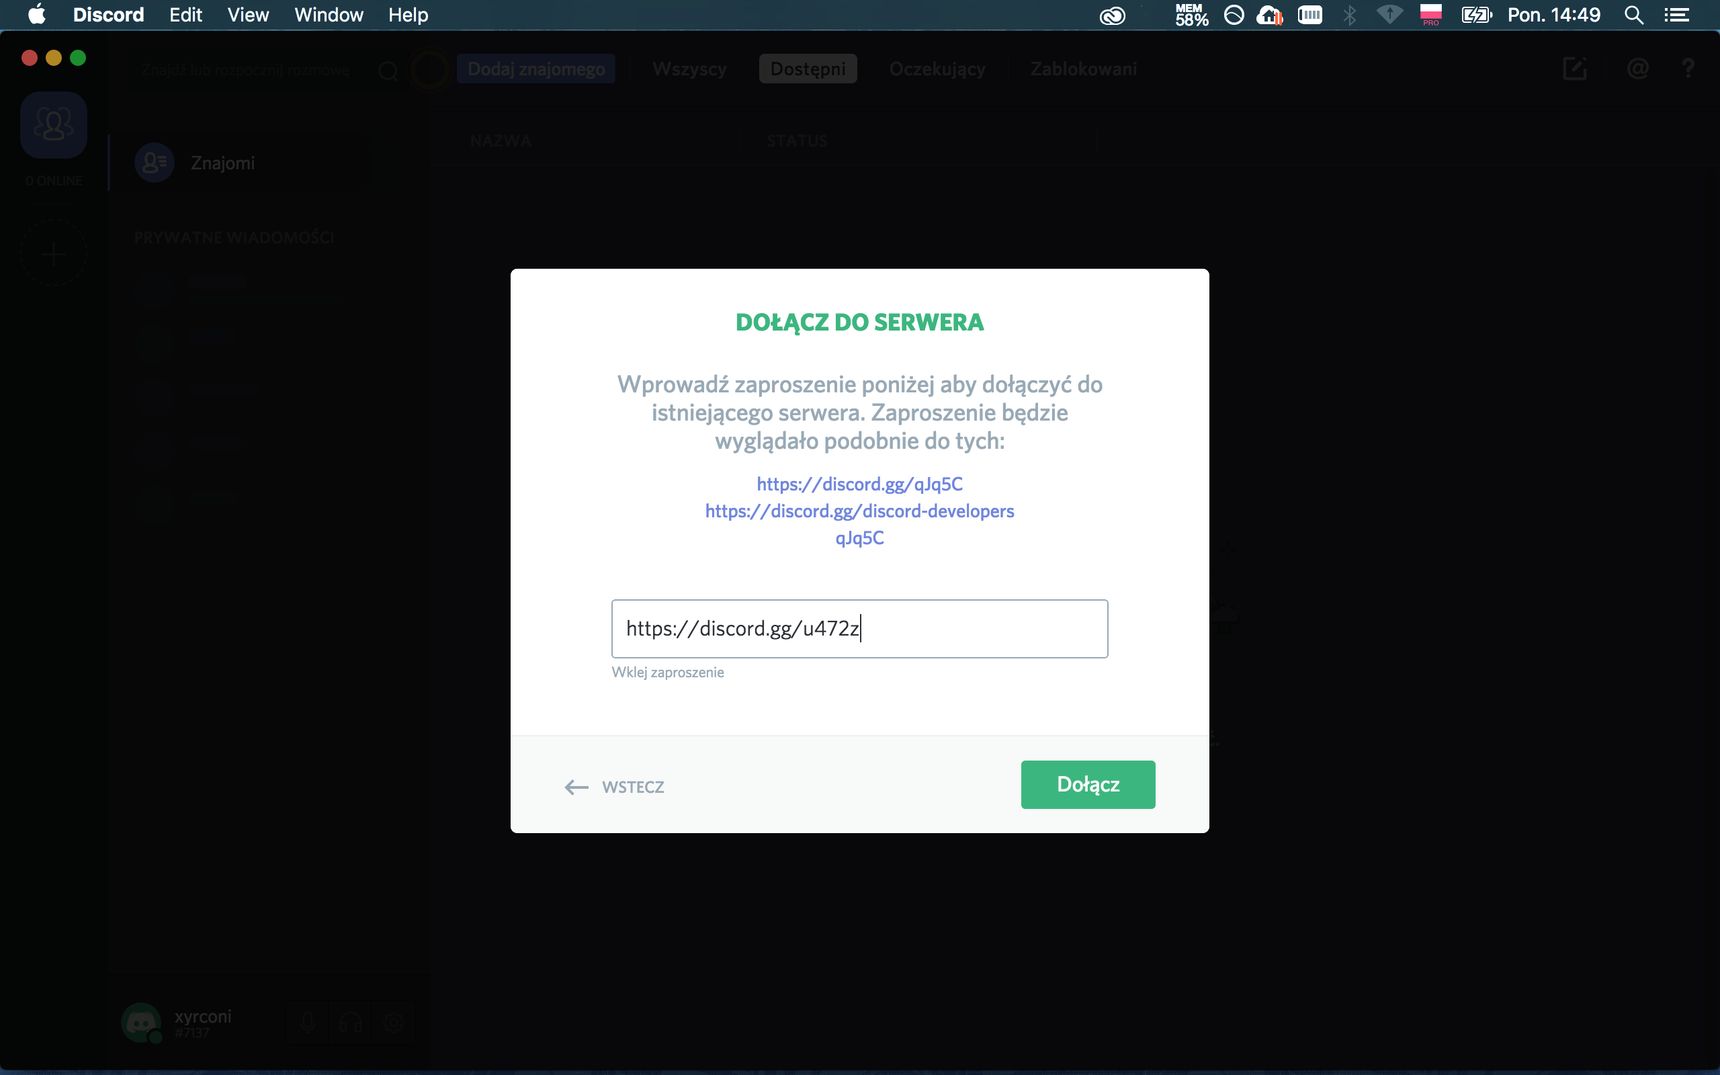Toggle the headphones deafen icon
This screenshot has height=1075, width=1720.
click(x=351, y=1023)
